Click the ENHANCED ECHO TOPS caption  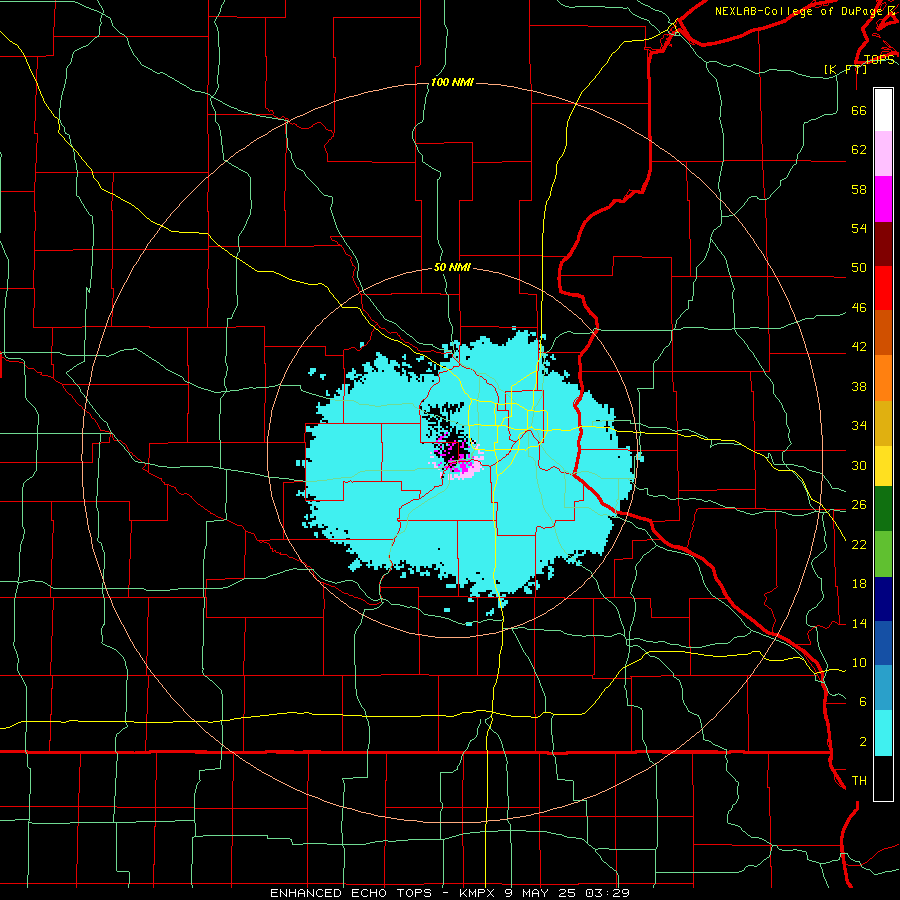pyautogui.click(x=351, y=893)
